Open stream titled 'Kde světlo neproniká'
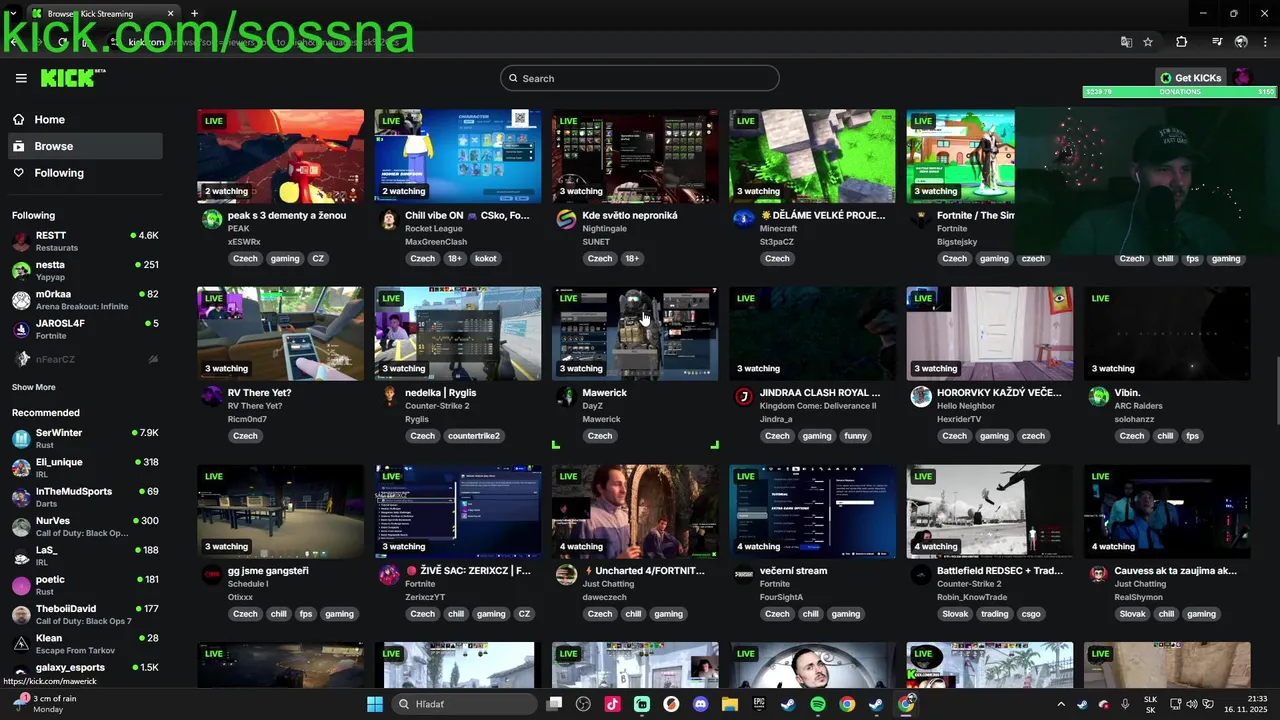This screenshot has width=1280, height=720. (x=630, y=215)
